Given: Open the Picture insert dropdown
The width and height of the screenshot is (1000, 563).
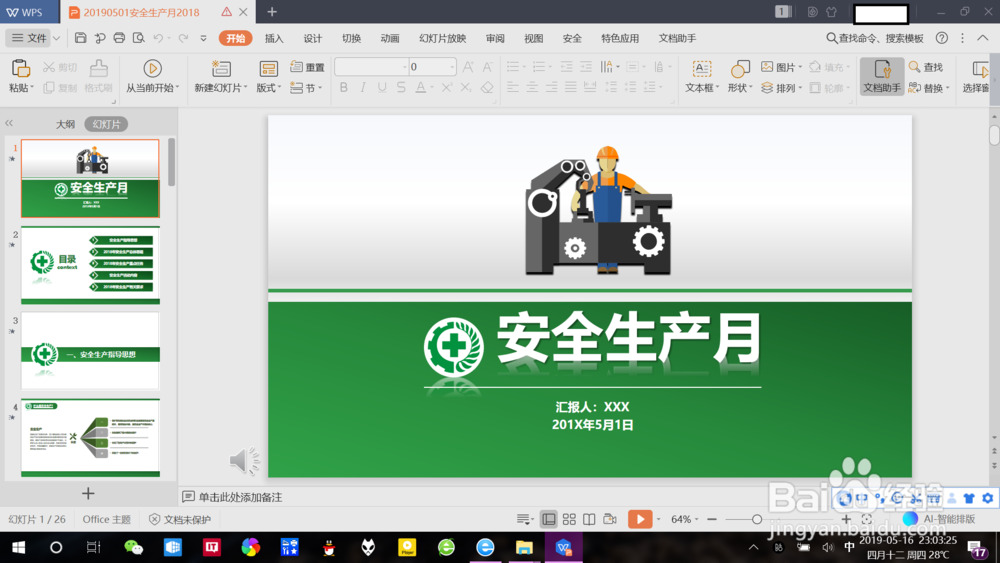Looking at the screenshot, I should tap(781, 67).
